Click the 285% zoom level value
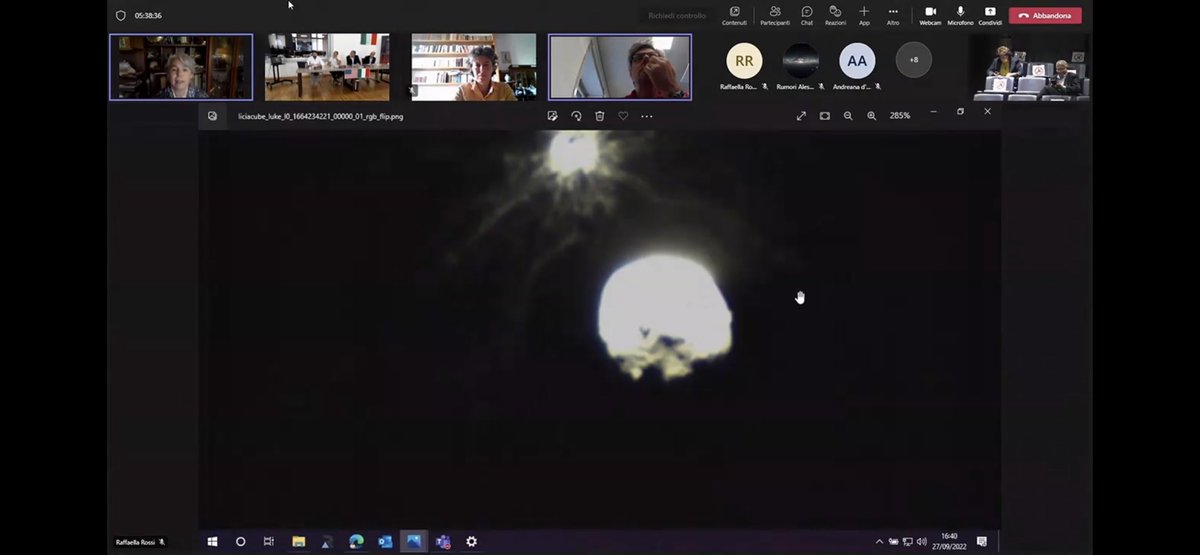 900,116
